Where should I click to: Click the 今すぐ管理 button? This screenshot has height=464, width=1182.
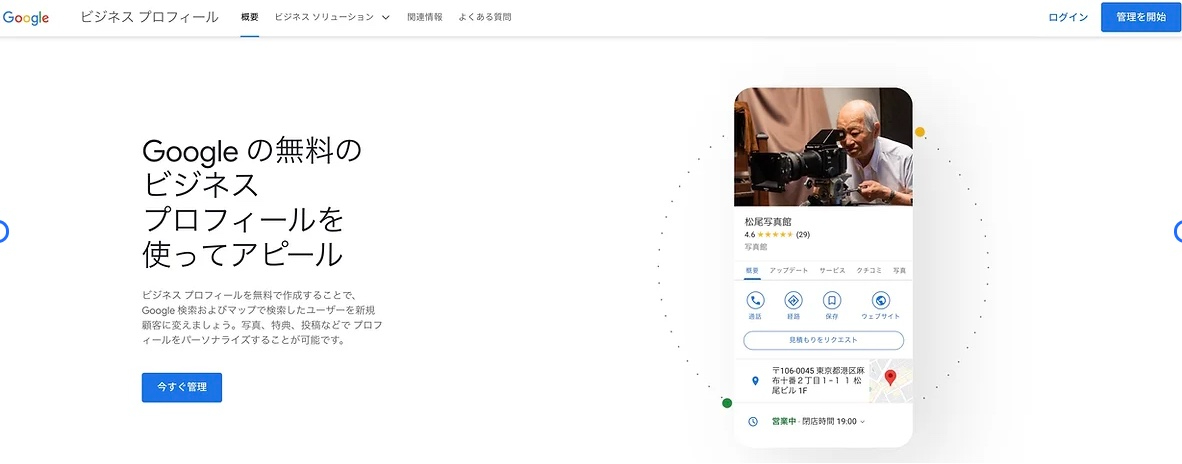click(182, 387)
